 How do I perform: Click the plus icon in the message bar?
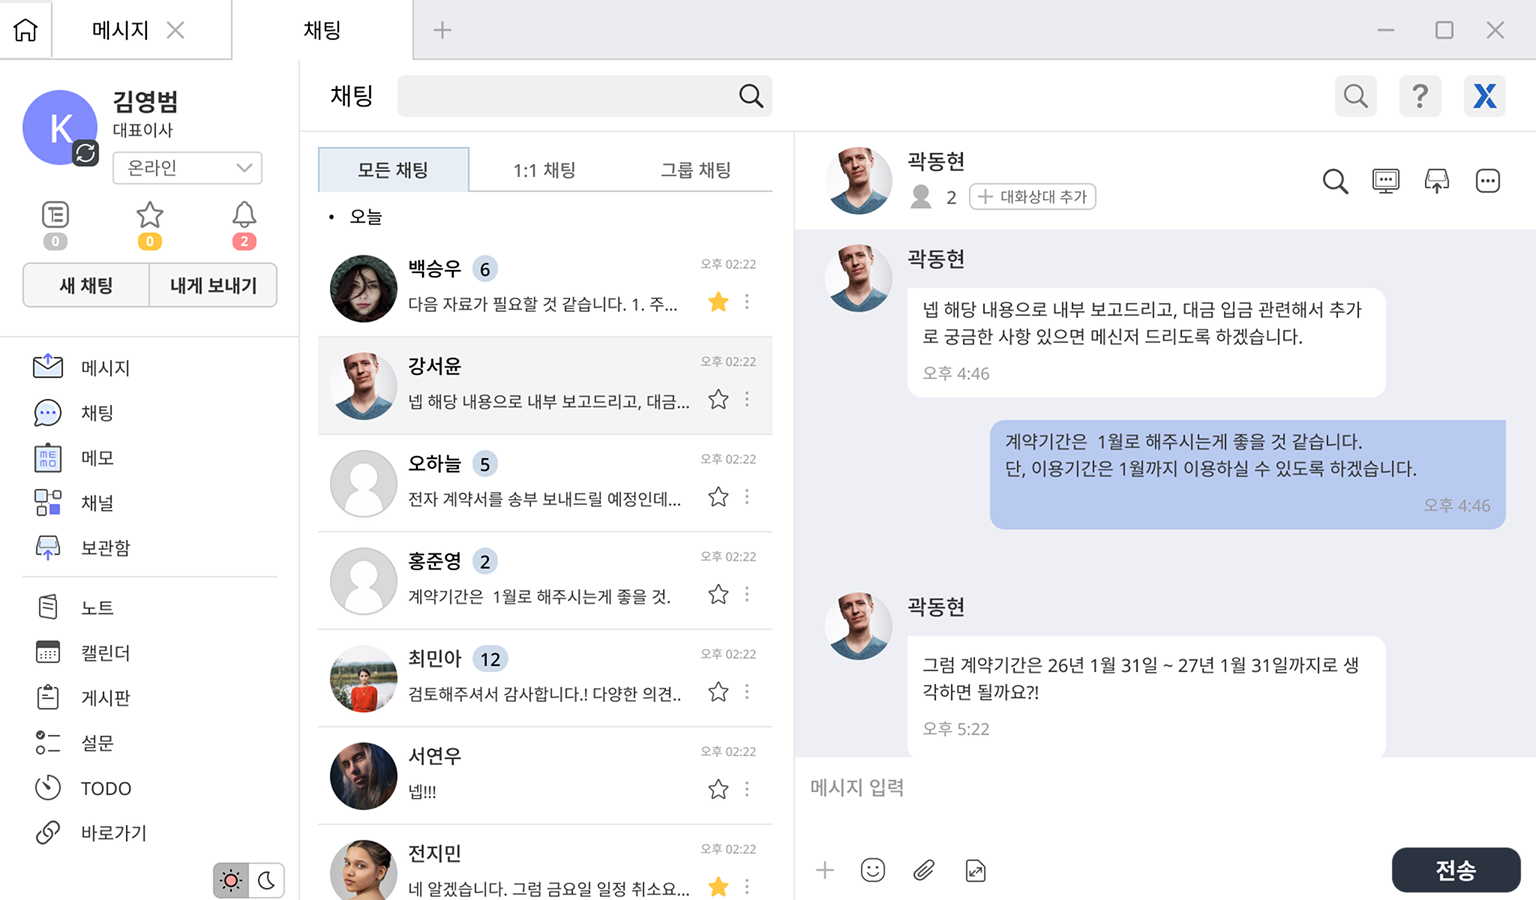click(824, 870)
